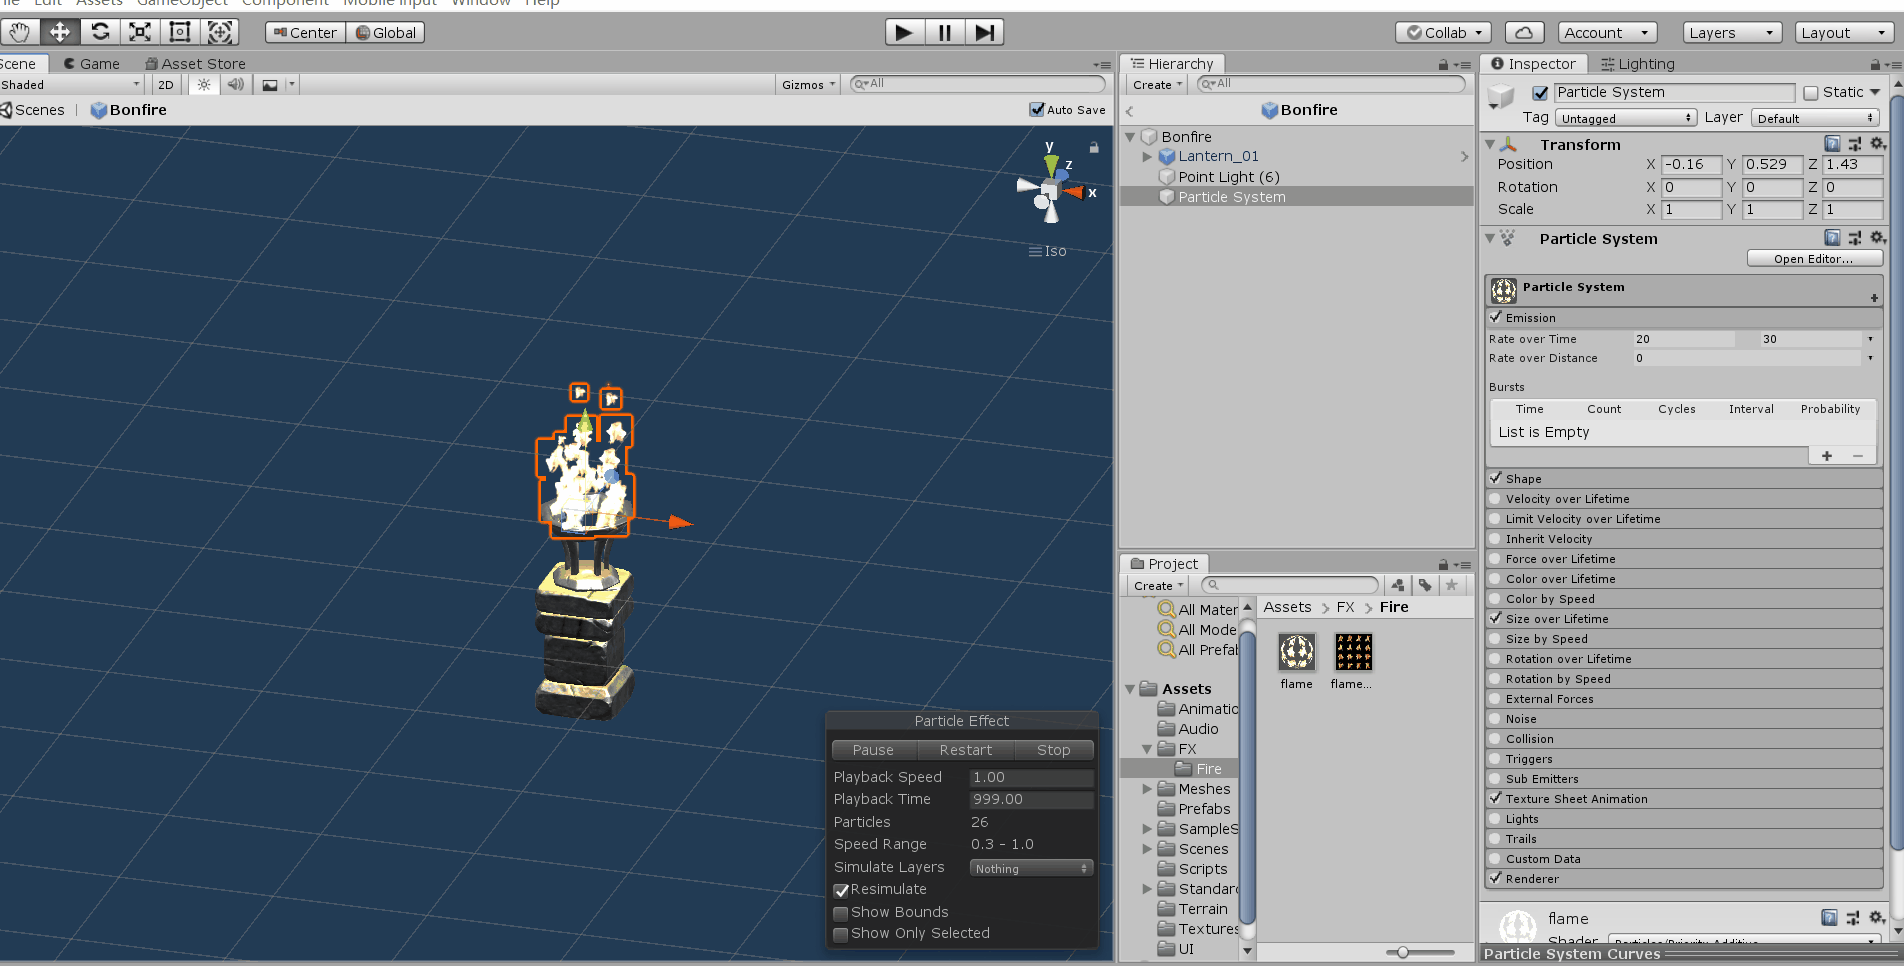
Task: Toggle the Collision module checkbox
Action: click(1496, 739)
